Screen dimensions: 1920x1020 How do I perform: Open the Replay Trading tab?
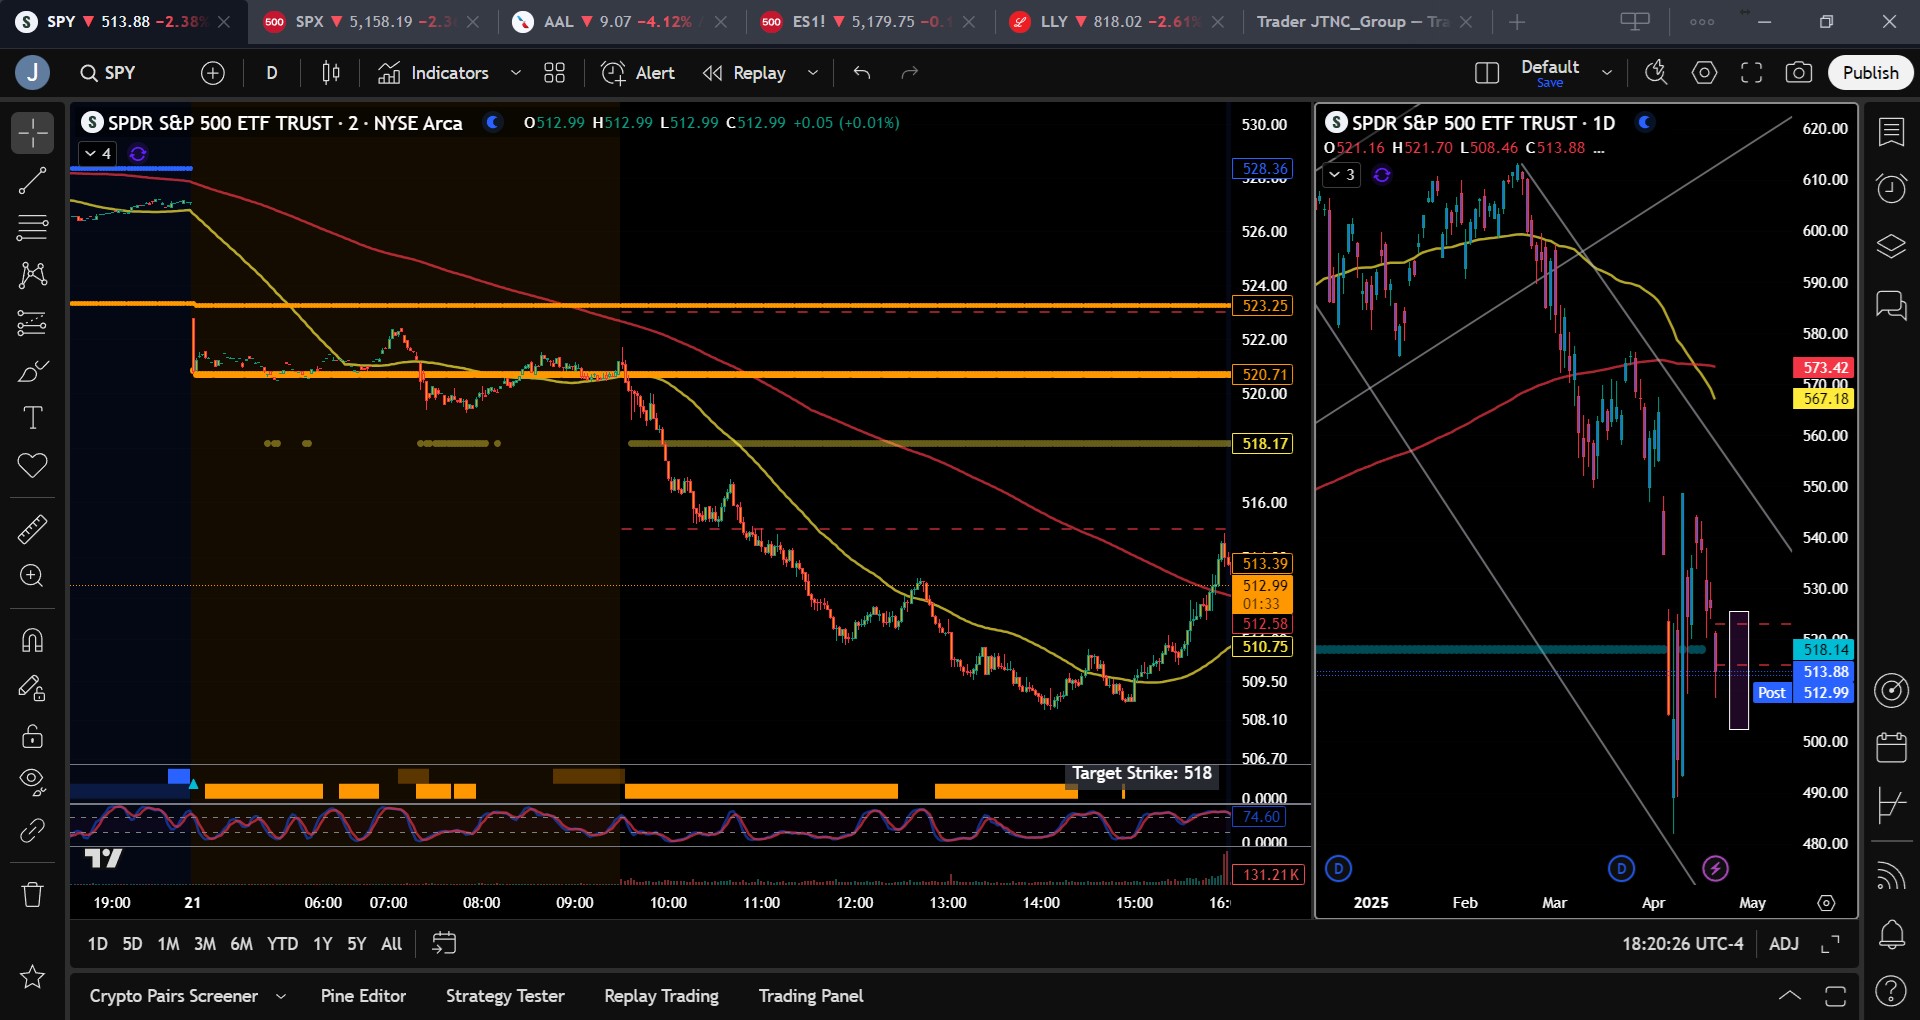(x=661, y=996)
